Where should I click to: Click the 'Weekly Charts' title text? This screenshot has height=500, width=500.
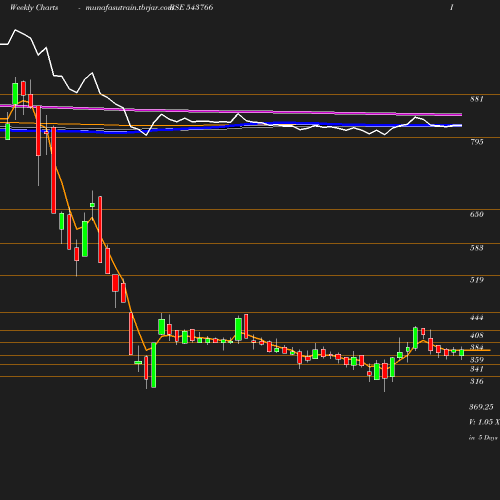[34, 7]
